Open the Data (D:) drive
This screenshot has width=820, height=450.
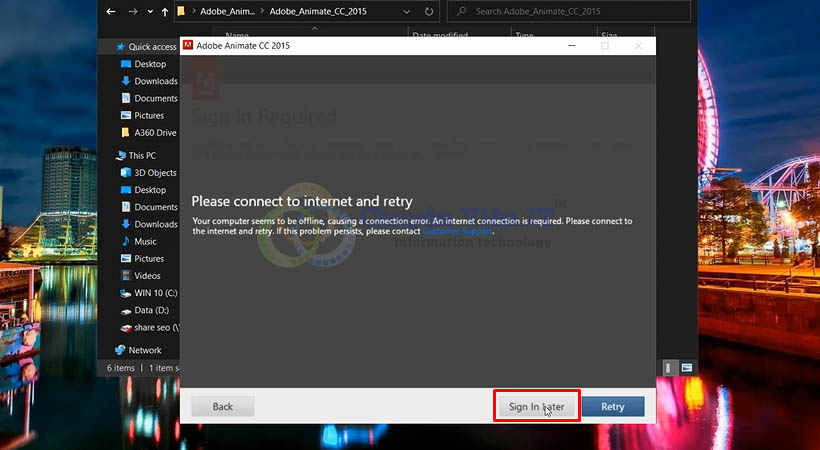click(x=150, y=310)
